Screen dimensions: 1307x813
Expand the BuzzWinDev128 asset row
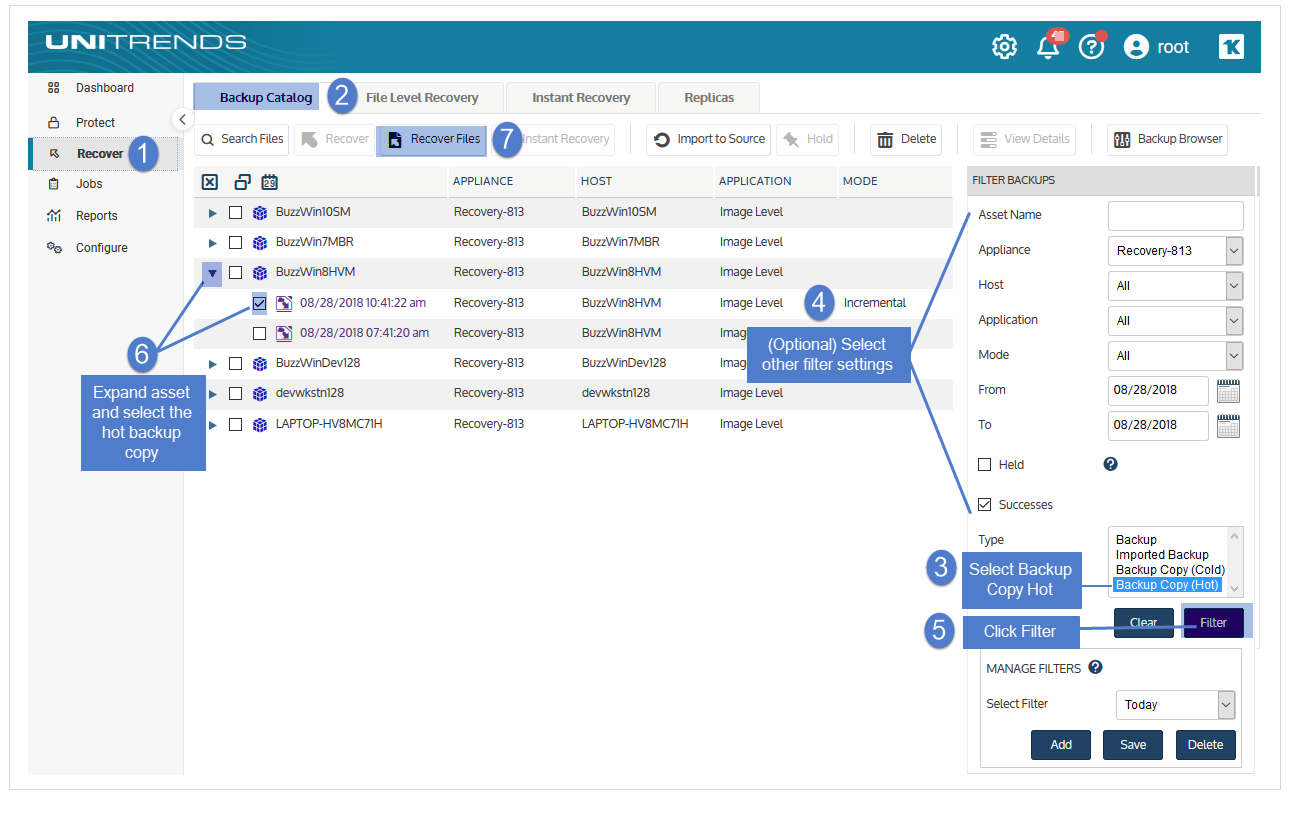(212, 364)
